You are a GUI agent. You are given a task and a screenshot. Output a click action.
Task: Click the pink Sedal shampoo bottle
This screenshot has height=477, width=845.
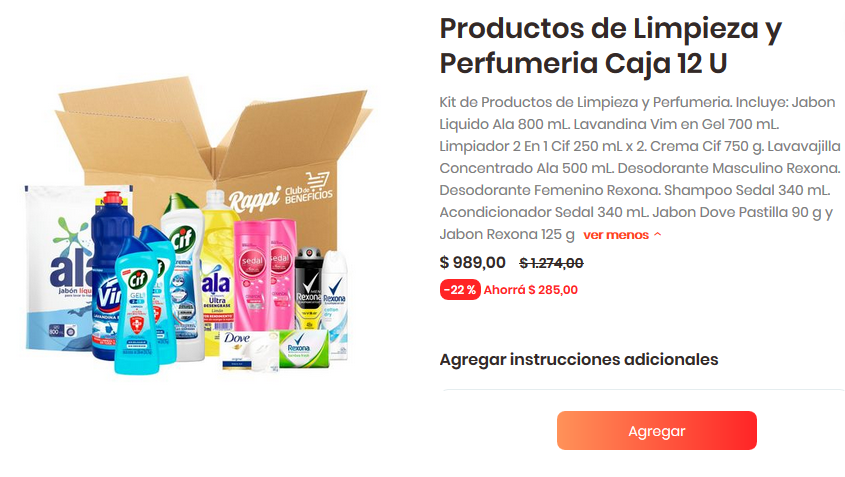coord(251,275)
